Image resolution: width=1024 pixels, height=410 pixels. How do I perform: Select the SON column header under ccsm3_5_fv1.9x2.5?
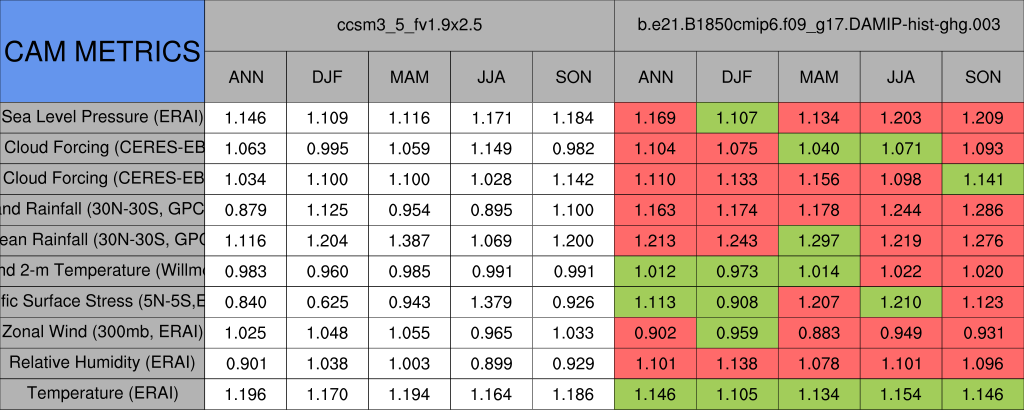click(573, 76)
